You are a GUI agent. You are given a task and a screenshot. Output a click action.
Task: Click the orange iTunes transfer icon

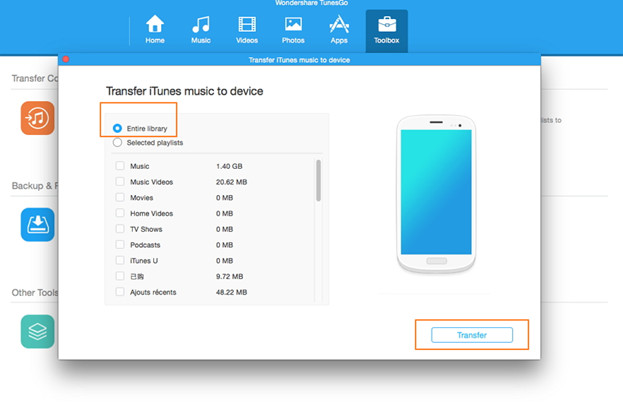click(38, 118)
